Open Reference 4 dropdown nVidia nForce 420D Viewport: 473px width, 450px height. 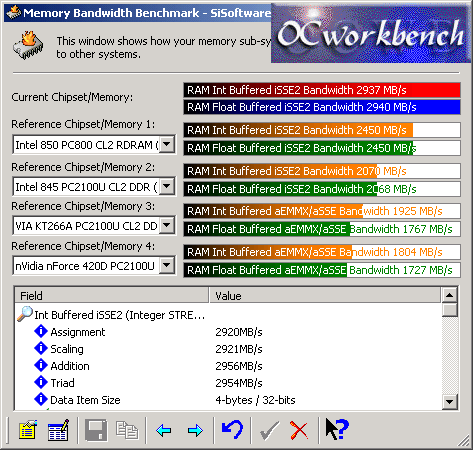point(167,266)
